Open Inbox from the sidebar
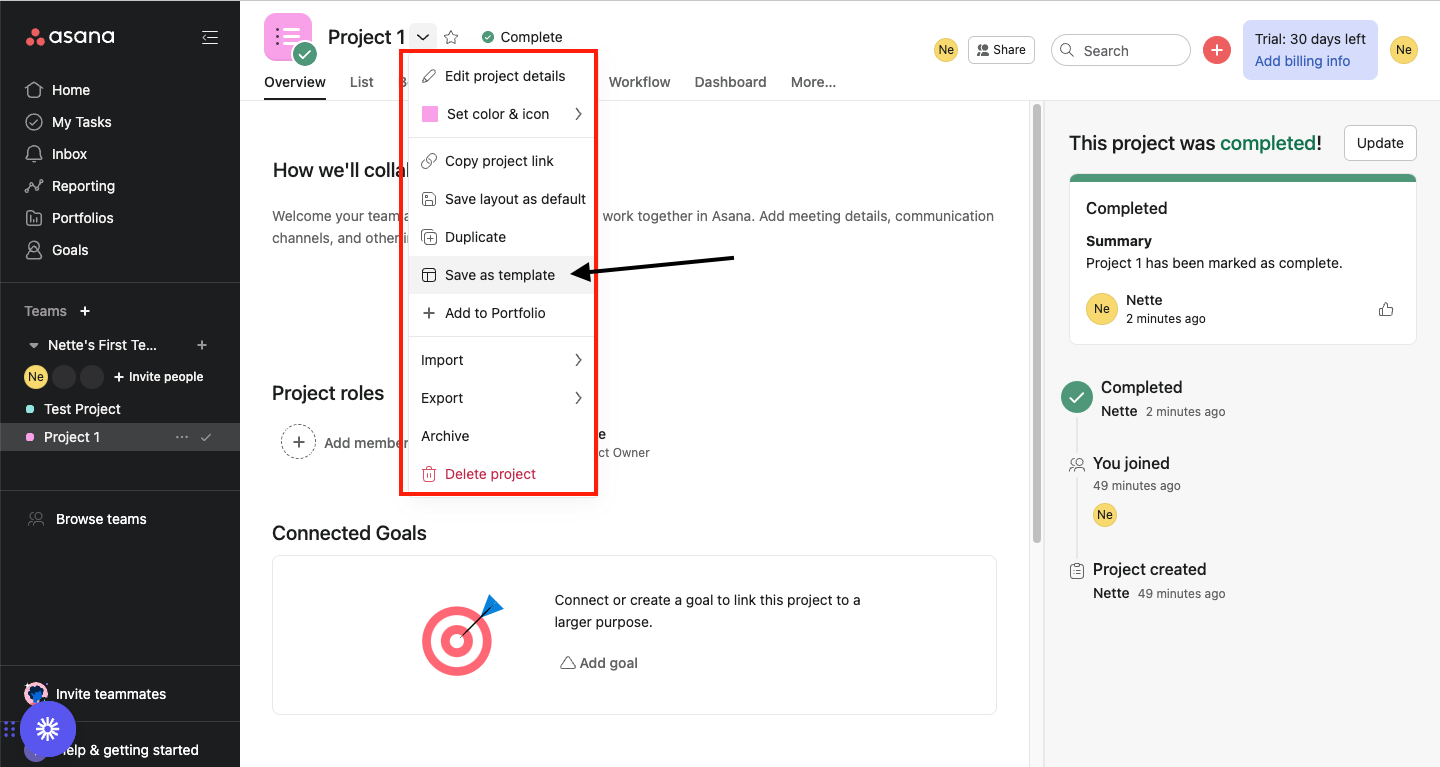Viewport: 1440px width, 767px height. [69, 154]
